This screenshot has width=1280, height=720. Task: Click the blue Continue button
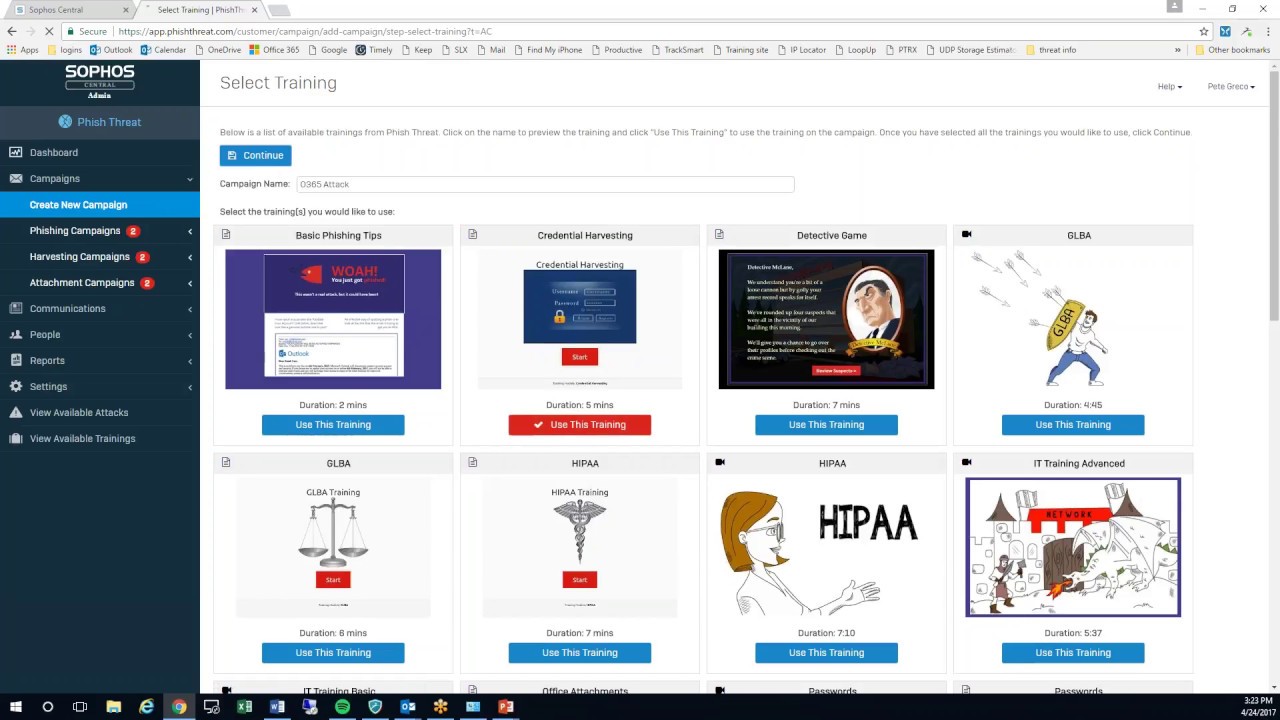[256, 155]
